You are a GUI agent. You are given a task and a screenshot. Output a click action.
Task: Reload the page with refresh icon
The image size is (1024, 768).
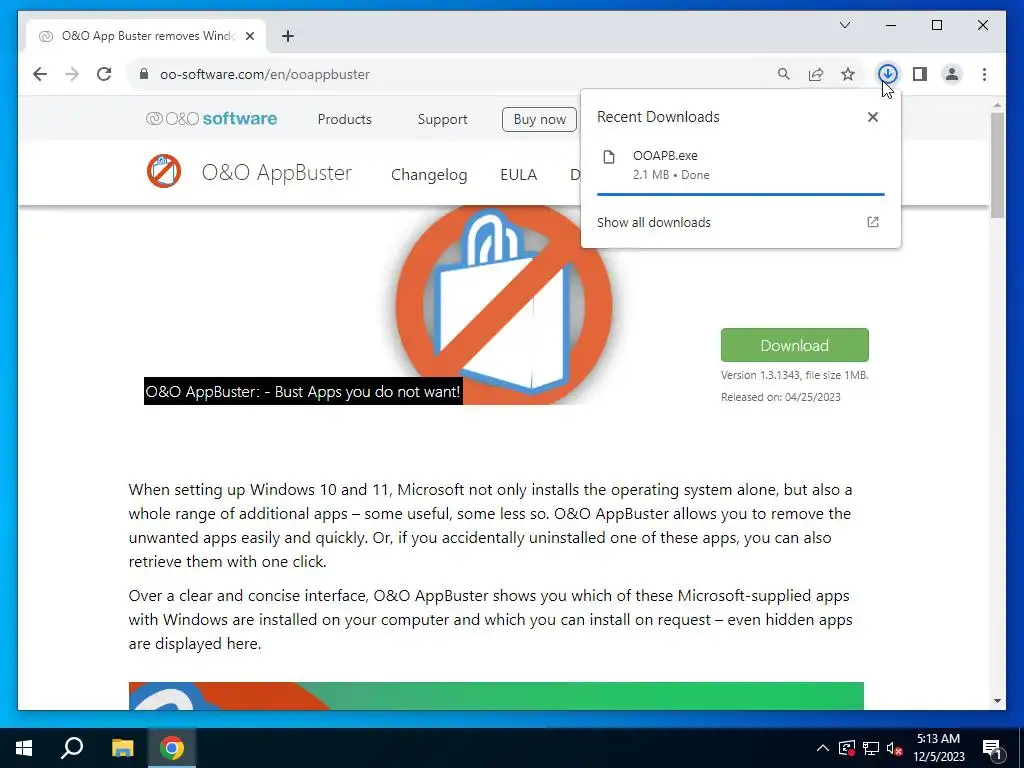(x=104, y=74)
